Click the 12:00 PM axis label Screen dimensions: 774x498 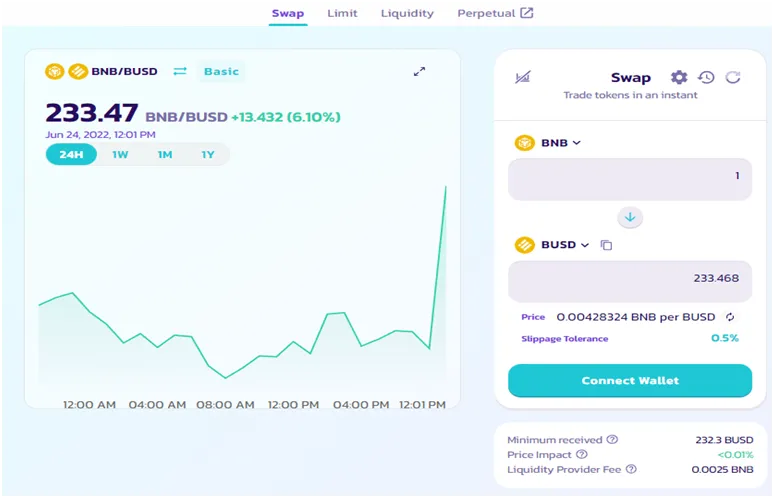(293, 405)
